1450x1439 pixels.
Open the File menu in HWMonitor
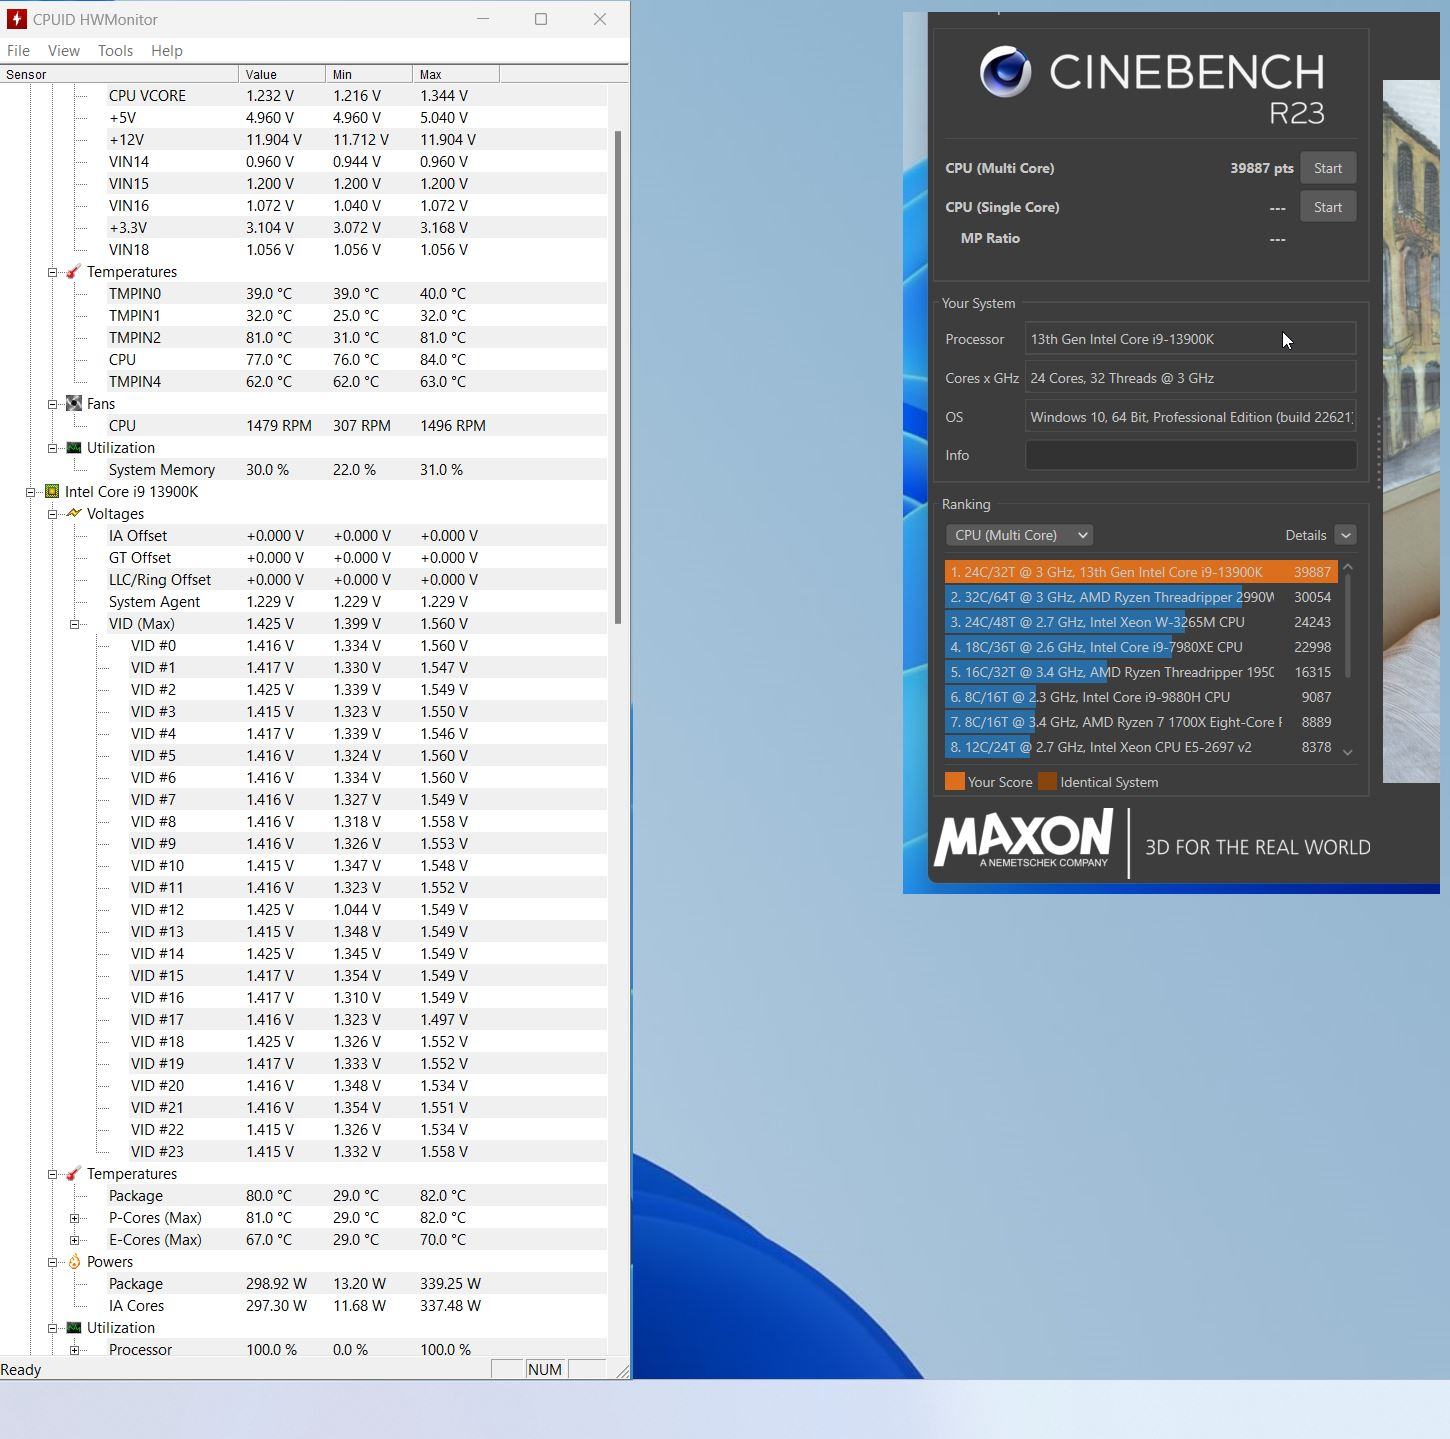pyautogui.click(x=18, y=50)
